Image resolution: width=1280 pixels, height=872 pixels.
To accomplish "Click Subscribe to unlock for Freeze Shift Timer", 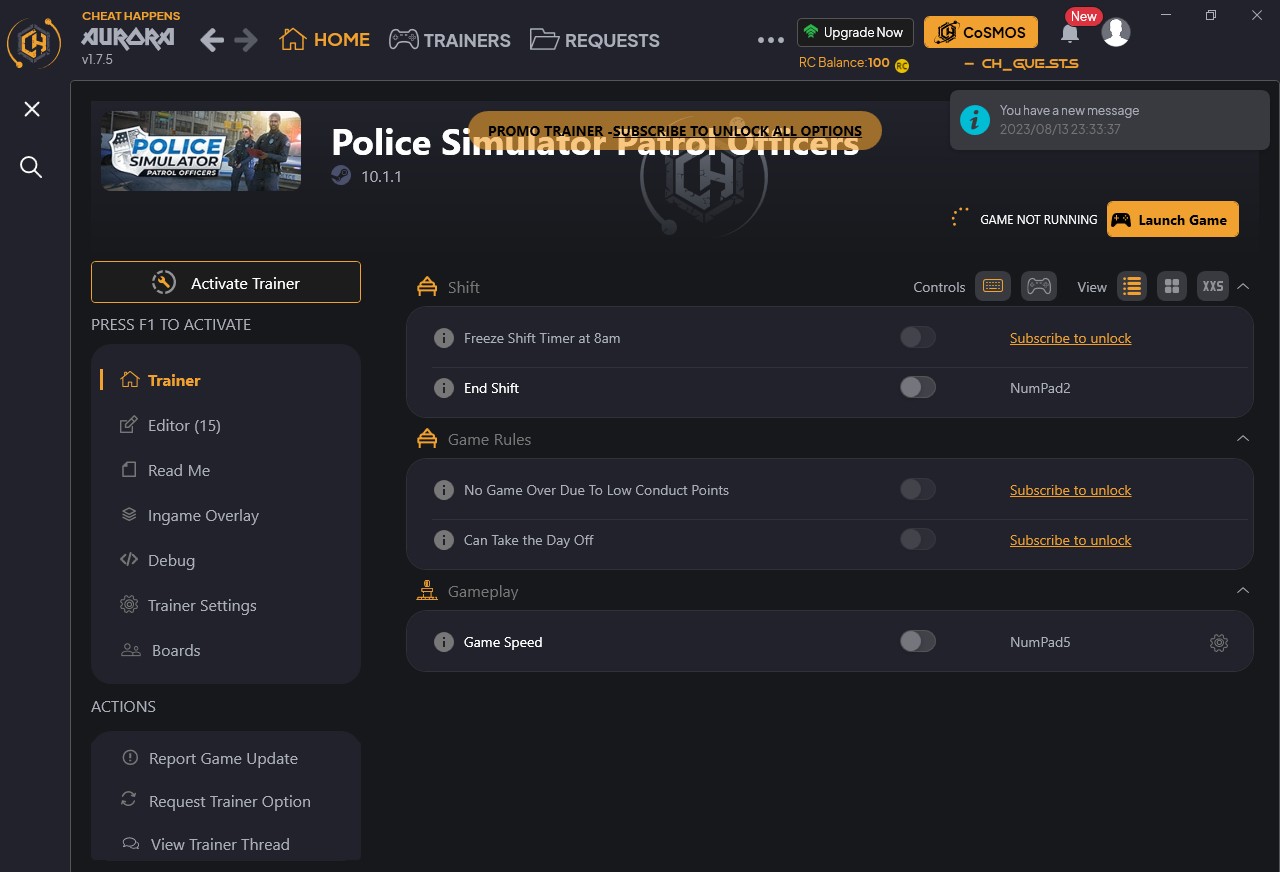I will tap(1070, 338).
